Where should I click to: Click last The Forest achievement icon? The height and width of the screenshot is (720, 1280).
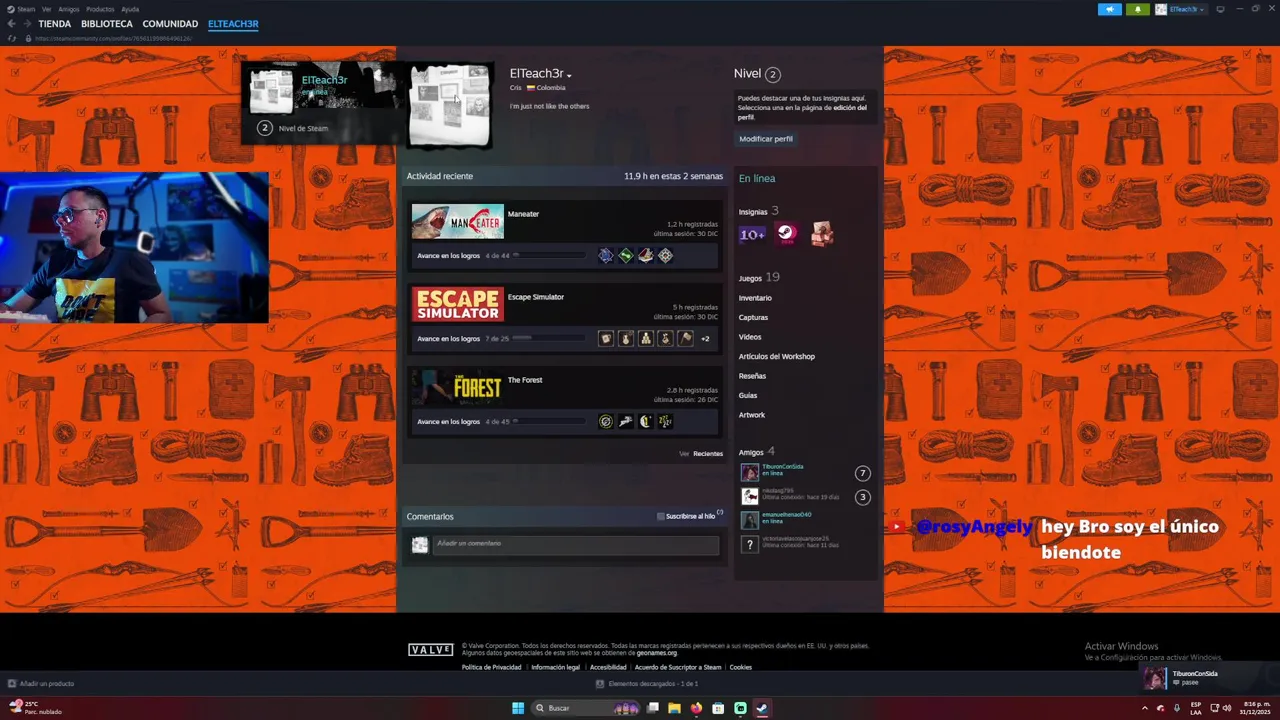point(665,422)
